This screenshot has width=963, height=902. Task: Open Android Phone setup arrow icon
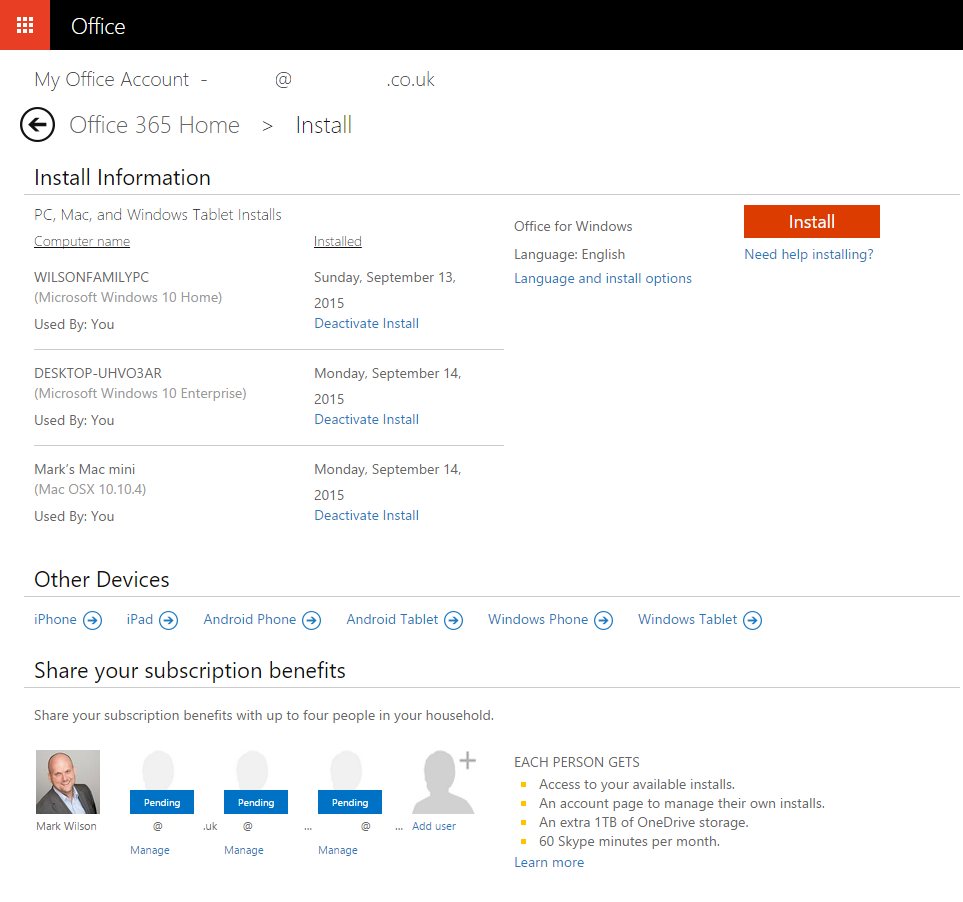[313, 620]
